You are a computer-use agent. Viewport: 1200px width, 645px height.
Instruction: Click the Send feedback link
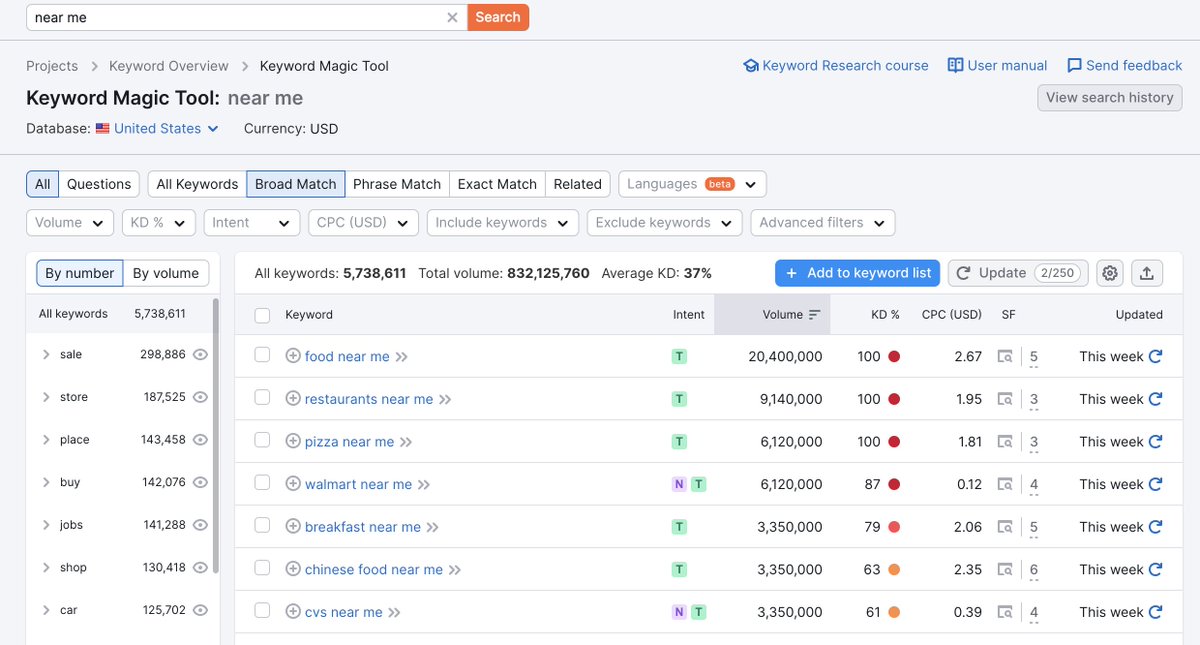(x=1125, y=65)
